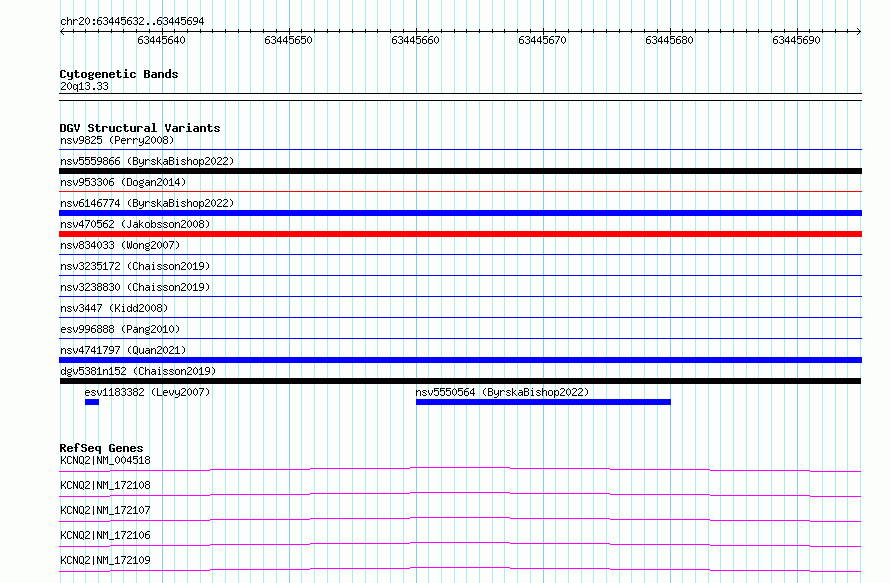Select transcript KCNQ2|NM_172107 label
Viewport: 890px width, 583px height.
[x=105, y=510]
